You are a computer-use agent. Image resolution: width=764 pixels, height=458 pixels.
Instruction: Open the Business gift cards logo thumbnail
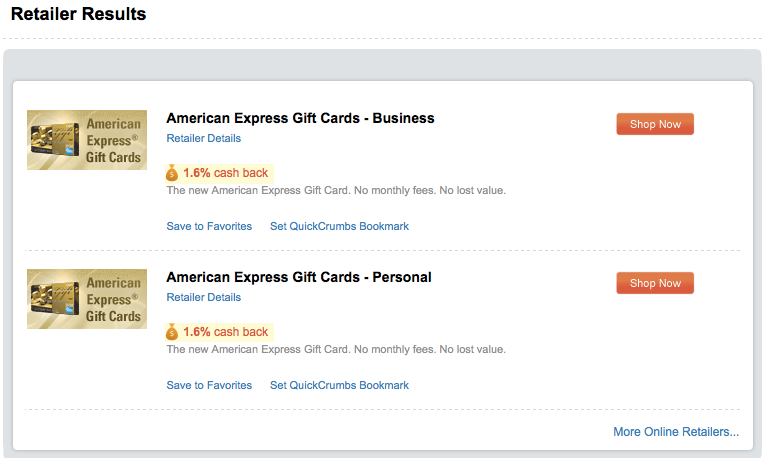(87, 140)
